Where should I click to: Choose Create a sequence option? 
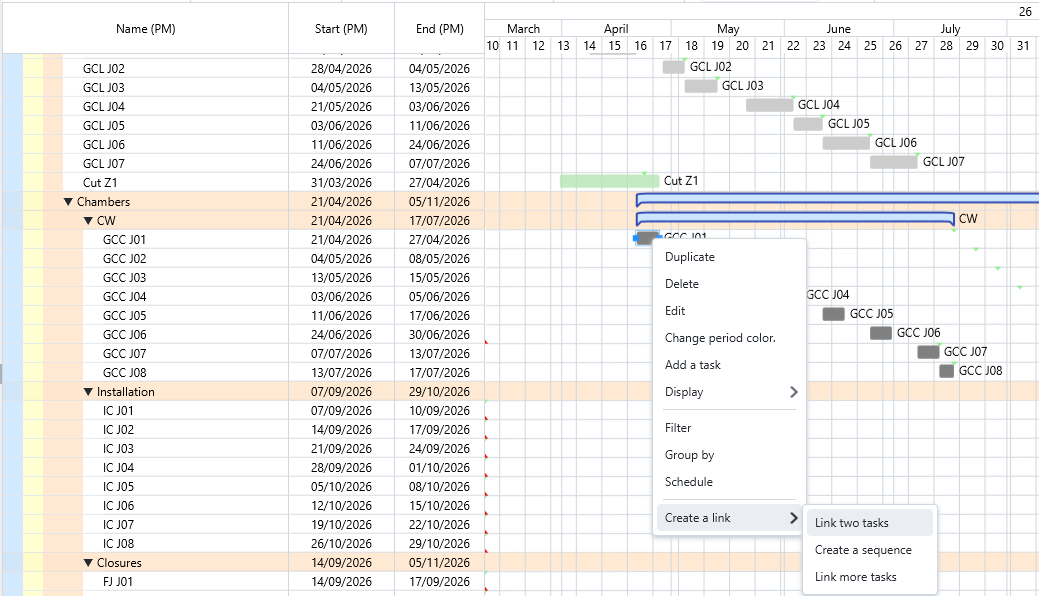(x=863, y=550)
